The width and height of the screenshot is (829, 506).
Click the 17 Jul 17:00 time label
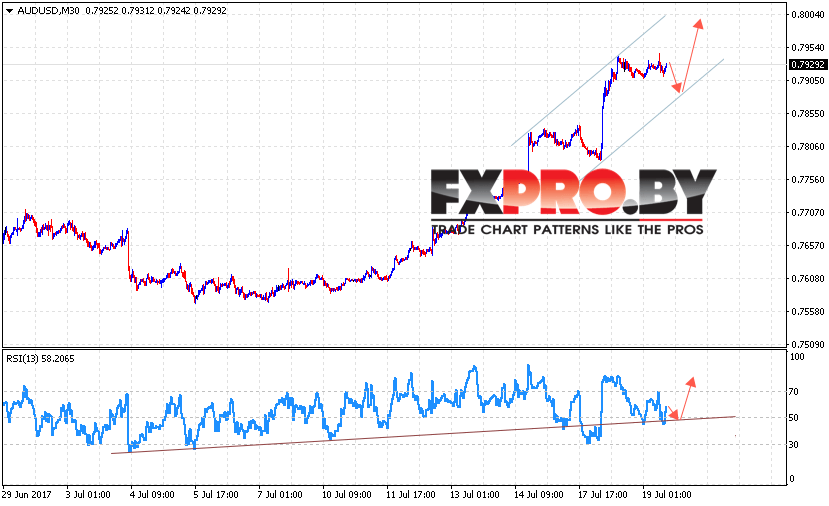603,495
